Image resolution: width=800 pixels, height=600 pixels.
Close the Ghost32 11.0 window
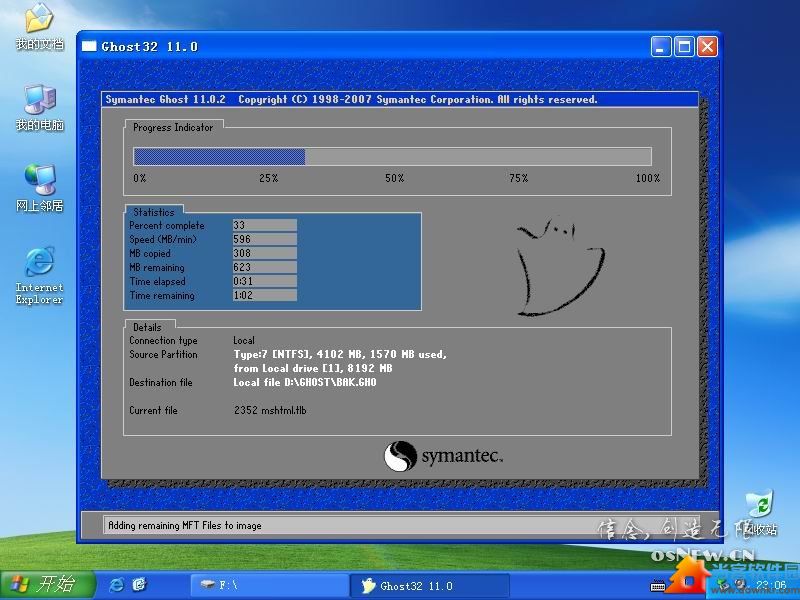pos(708,46)
